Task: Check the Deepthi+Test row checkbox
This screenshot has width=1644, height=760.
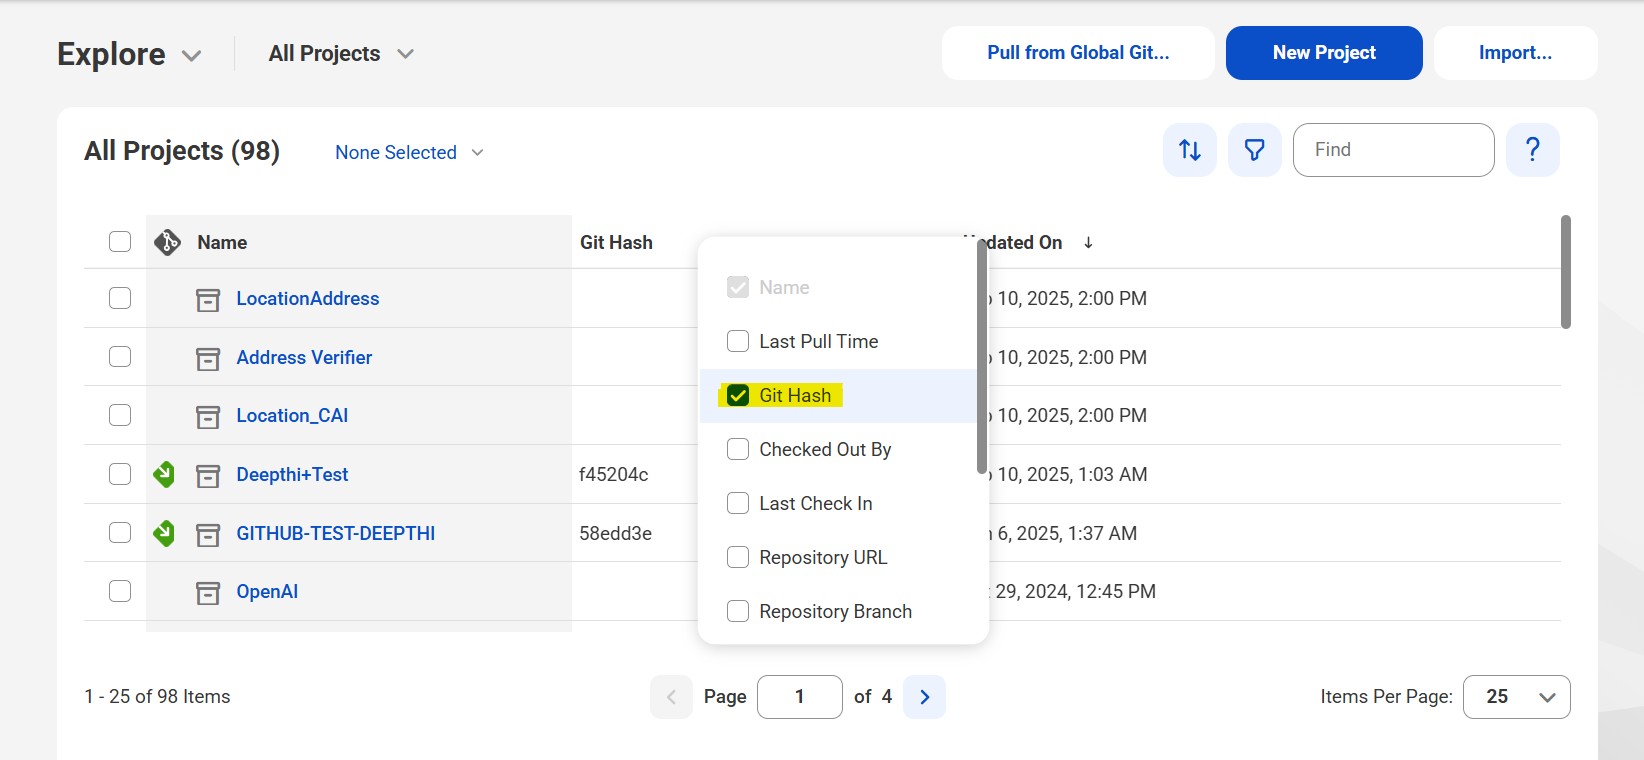Action: click(120, 473)
